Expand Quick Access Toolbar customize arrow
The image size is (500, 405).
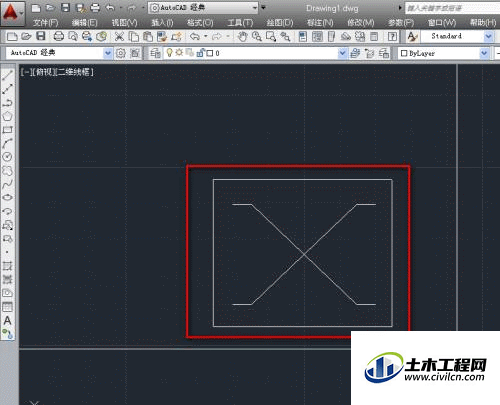point(263,8)
